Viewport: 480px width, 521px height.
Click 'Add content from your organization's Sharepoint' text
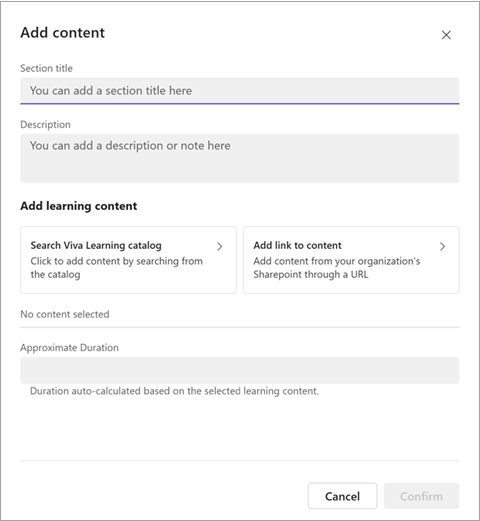pos(336,268)
